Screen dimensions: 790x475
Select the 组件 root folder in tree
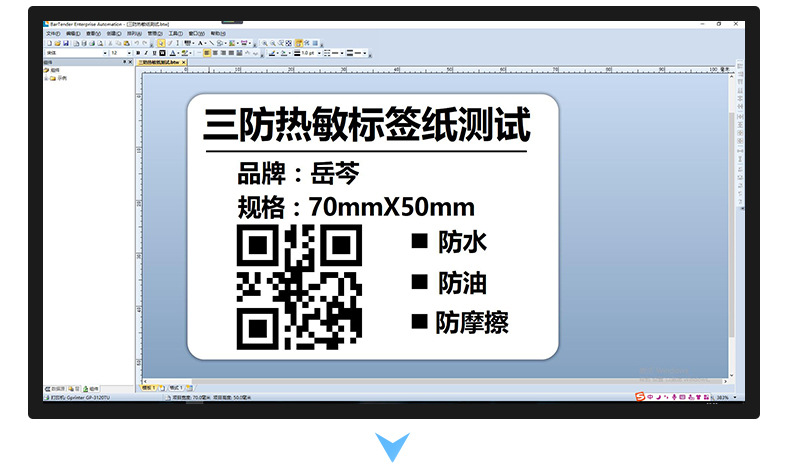pyautogui.click(x=52, y=70)
